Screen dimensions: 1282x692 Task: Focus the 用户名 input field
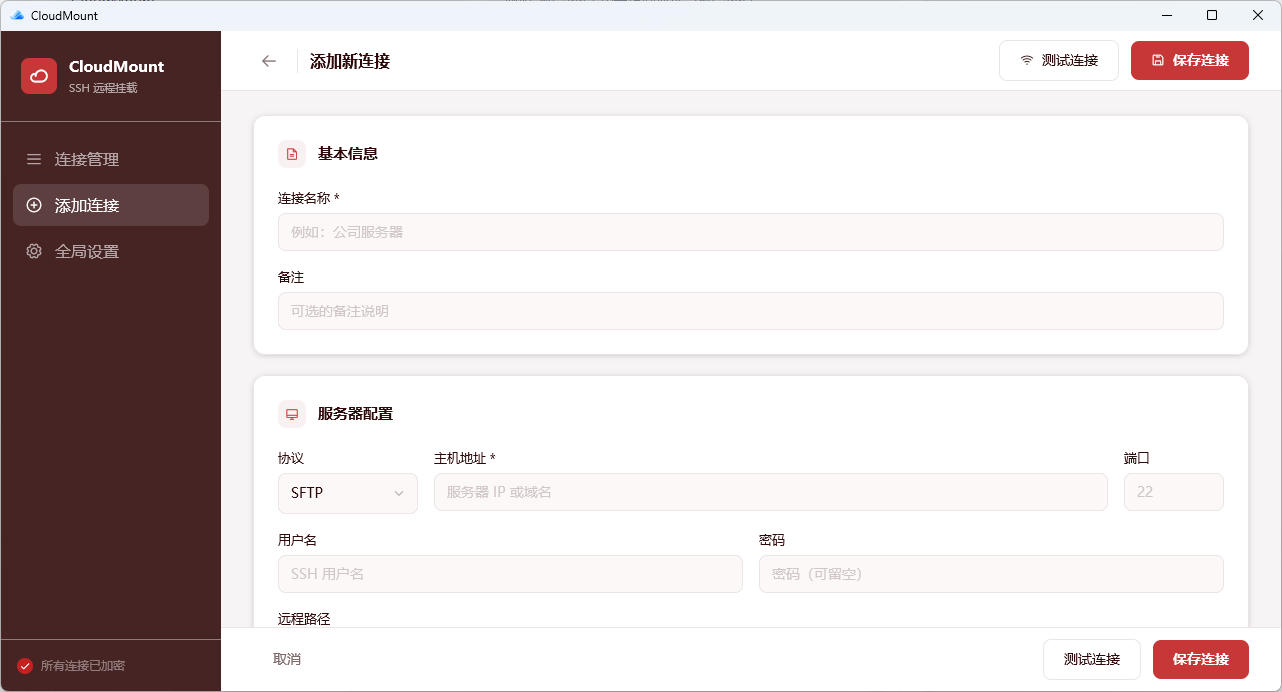510,574
